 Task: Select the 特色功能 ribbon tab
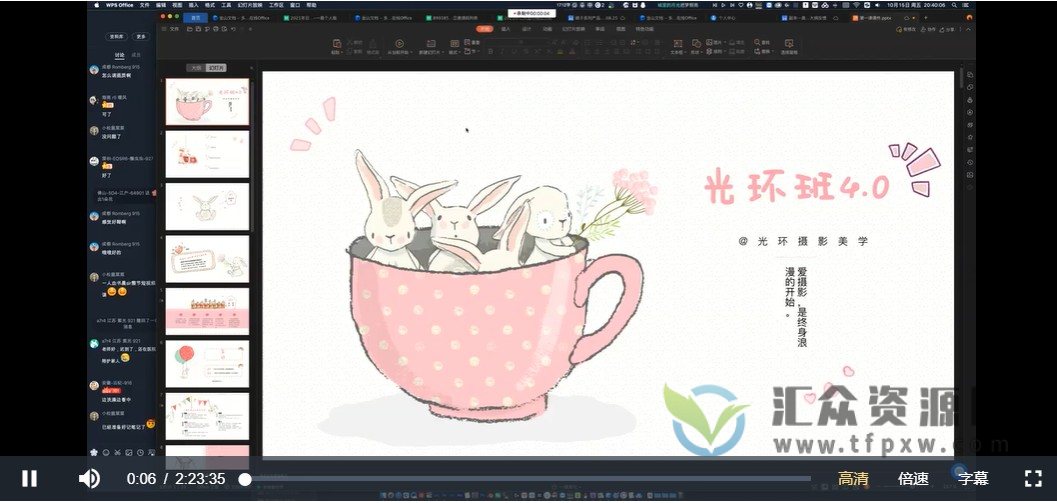[644, 29]
